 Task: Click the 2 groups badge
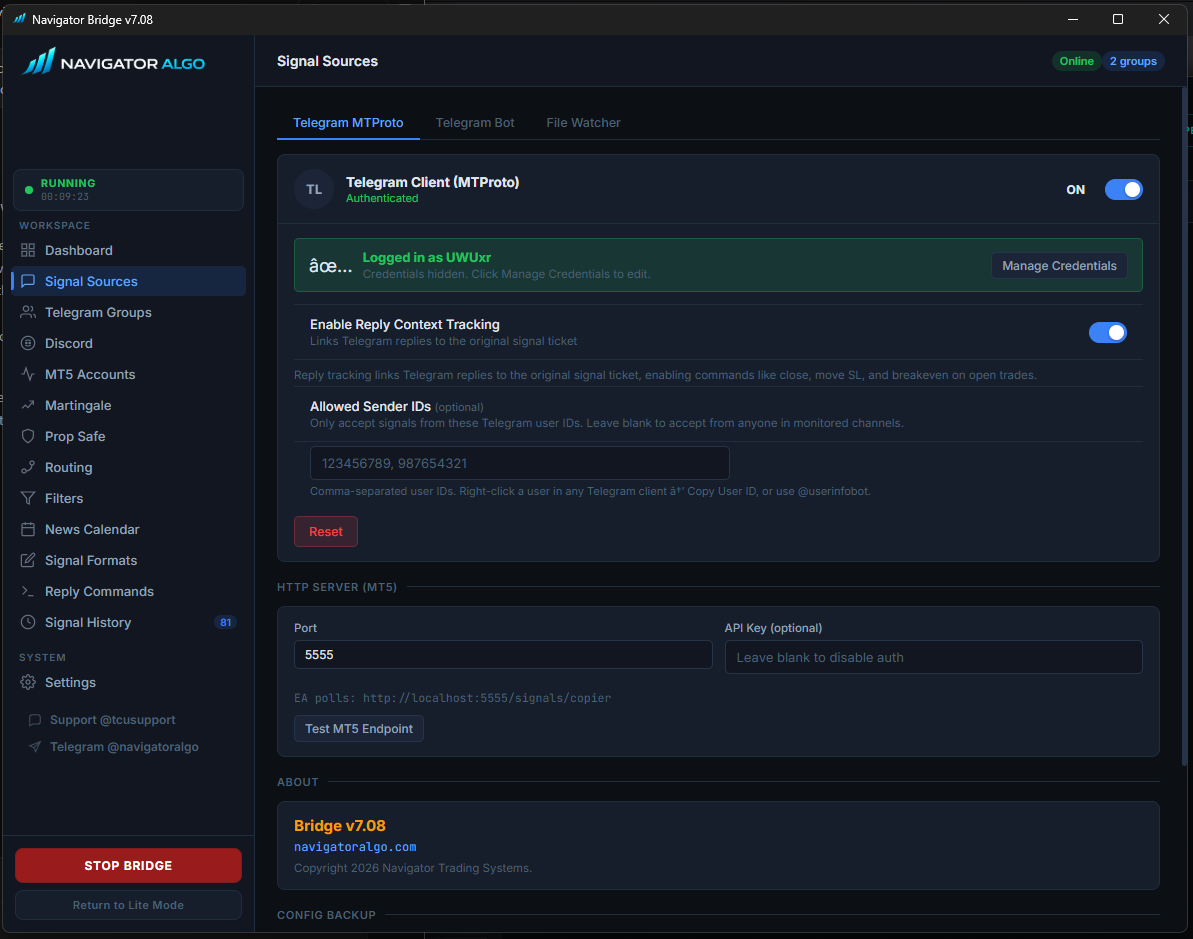[x=1133, y=61]
